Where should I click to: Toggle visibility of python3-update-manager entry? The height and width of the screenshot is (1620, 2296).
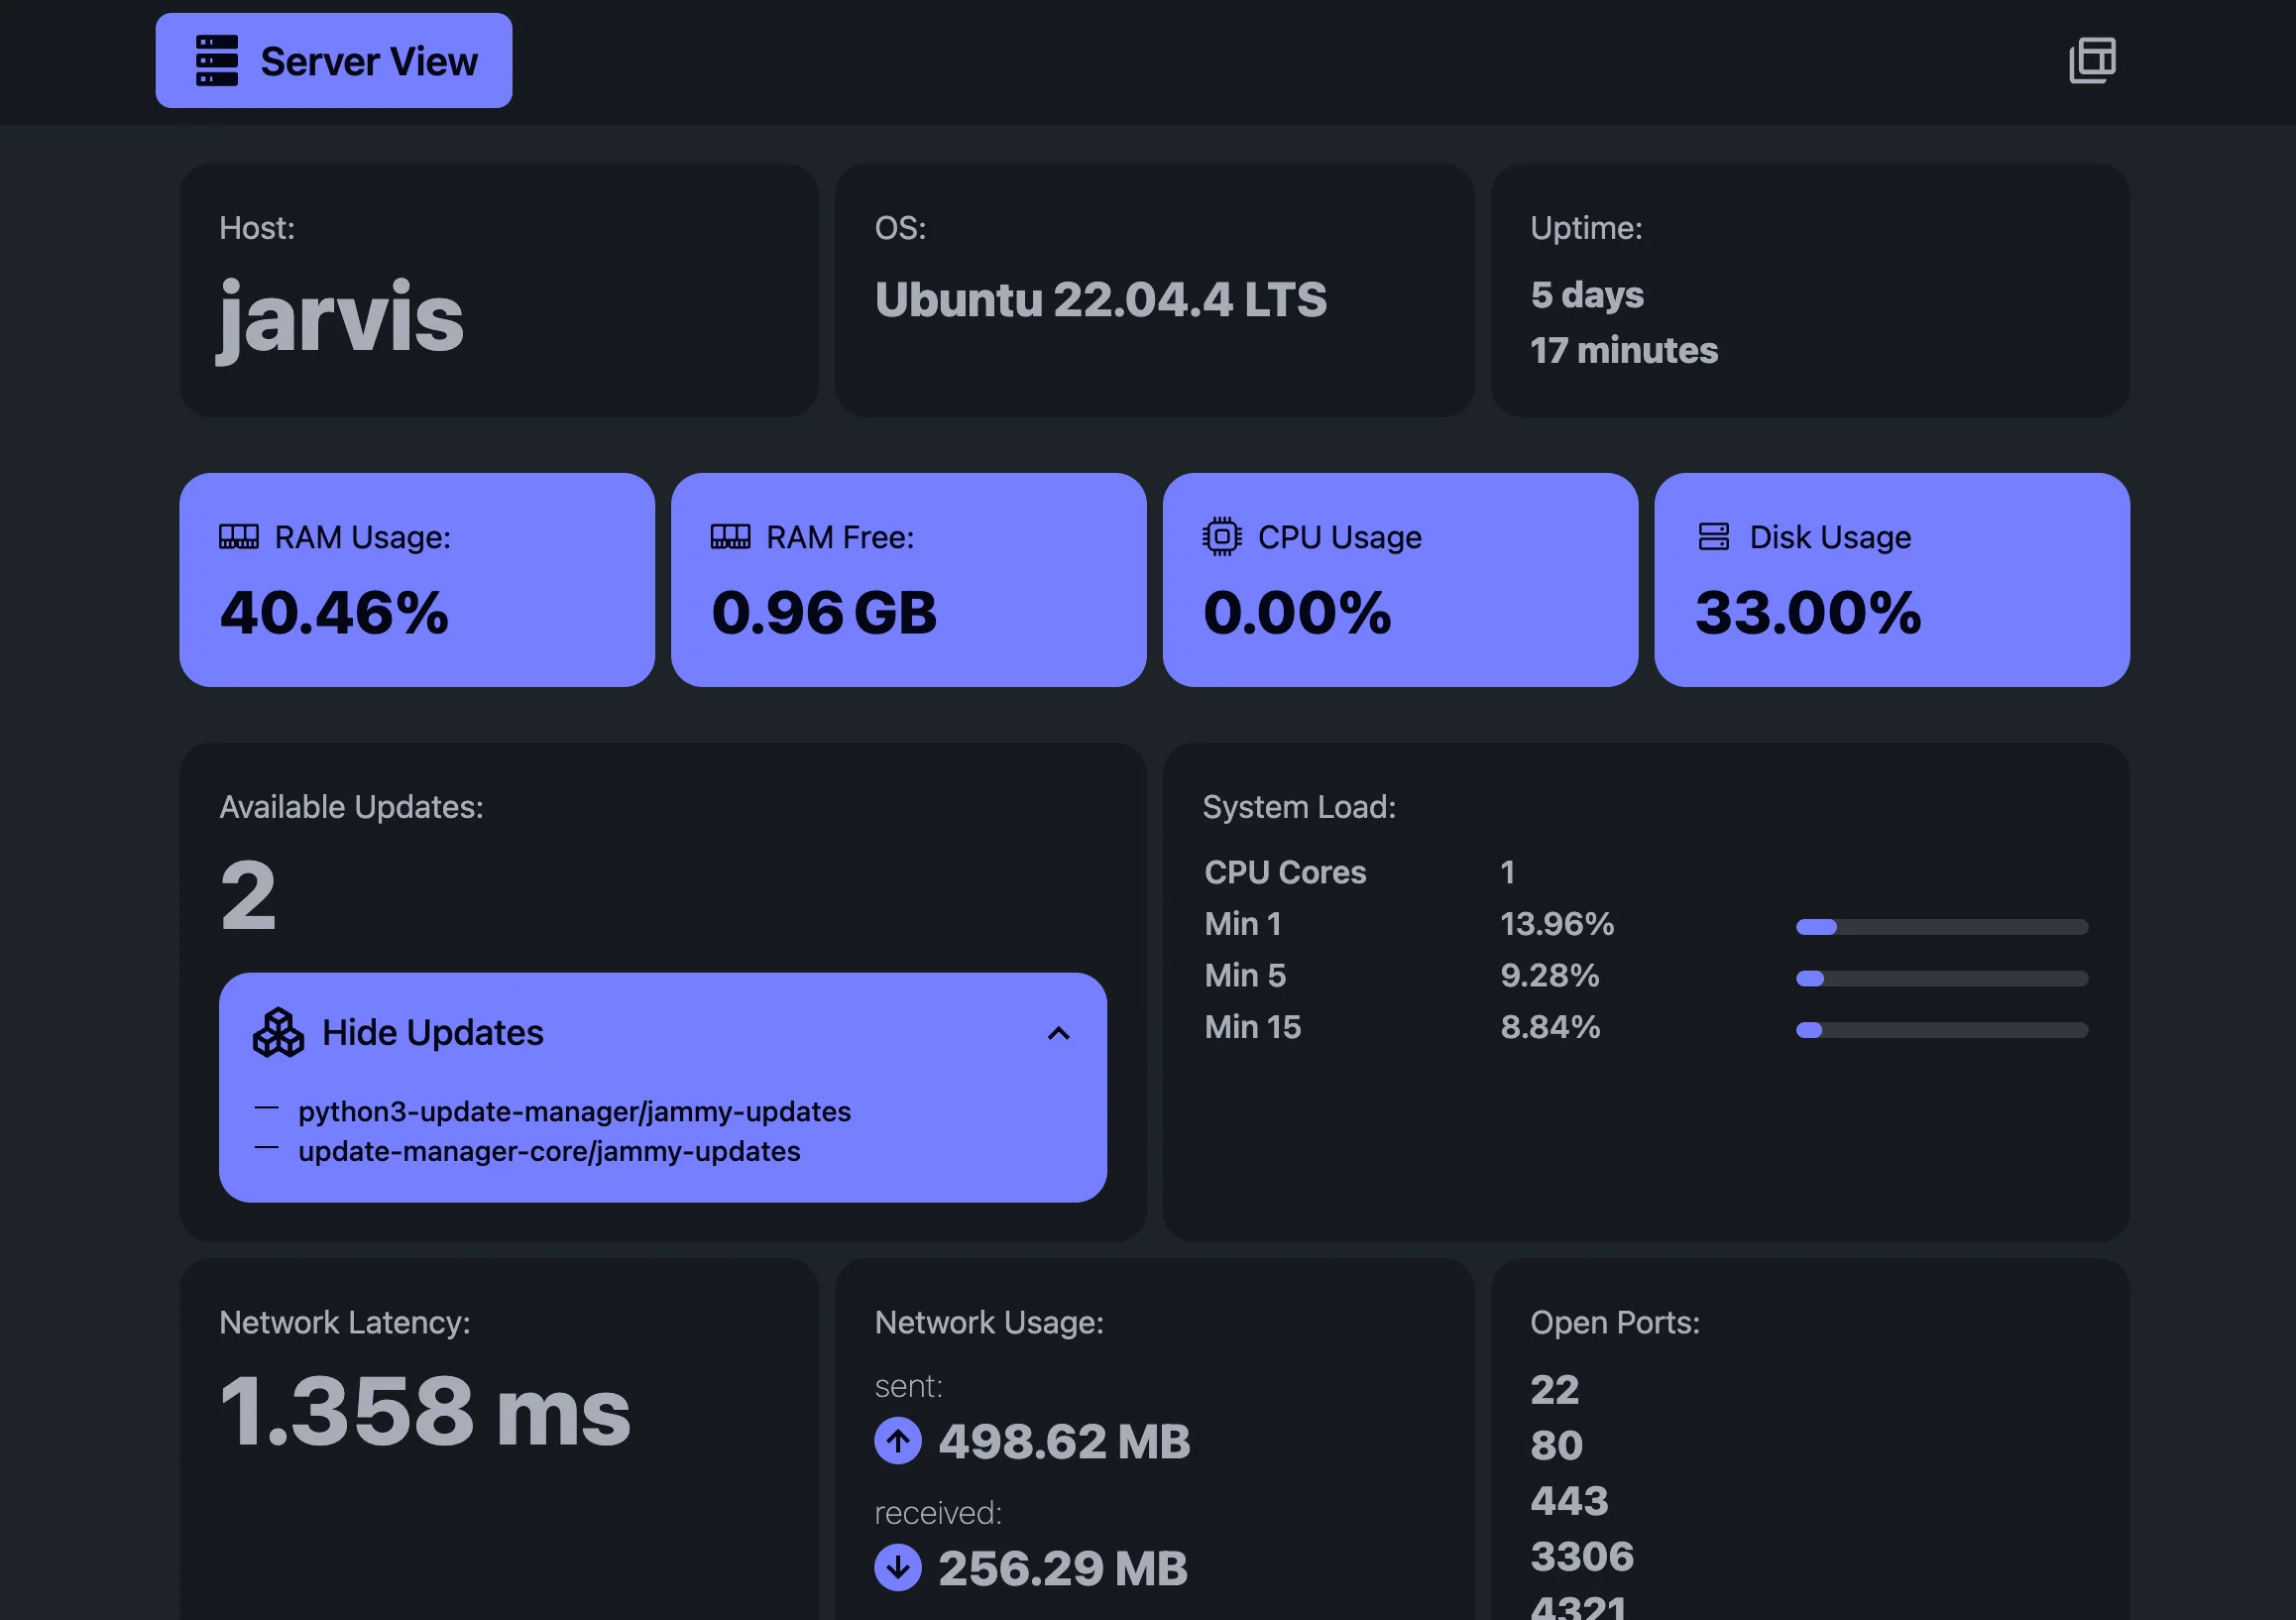click(574, 1111)
